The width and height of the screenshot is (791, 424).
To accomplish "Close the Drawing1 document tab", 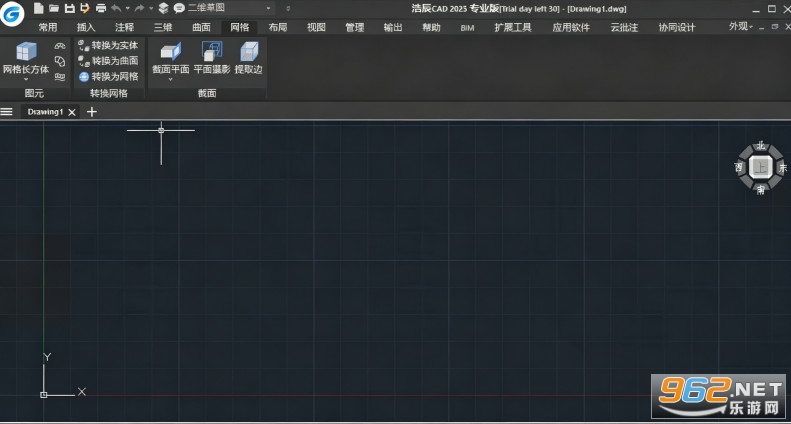I will [72, 113].
